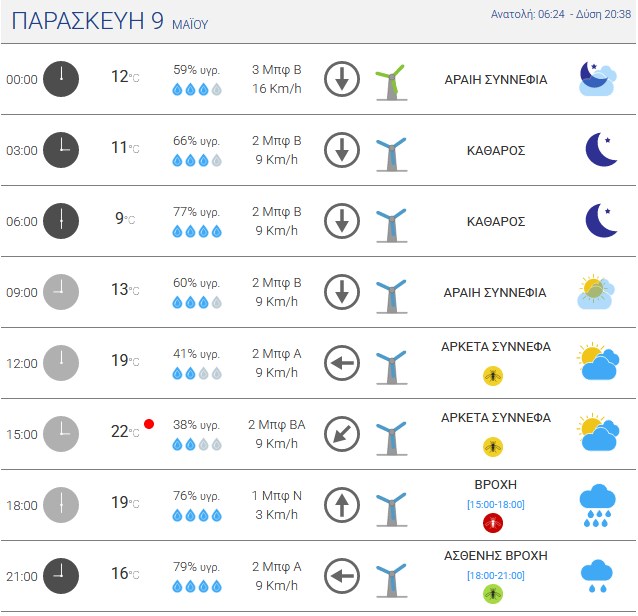Viewport: 638px width, 616px height.
Task: Click the down wind arrow at 06:00
Action: point(342,221)
